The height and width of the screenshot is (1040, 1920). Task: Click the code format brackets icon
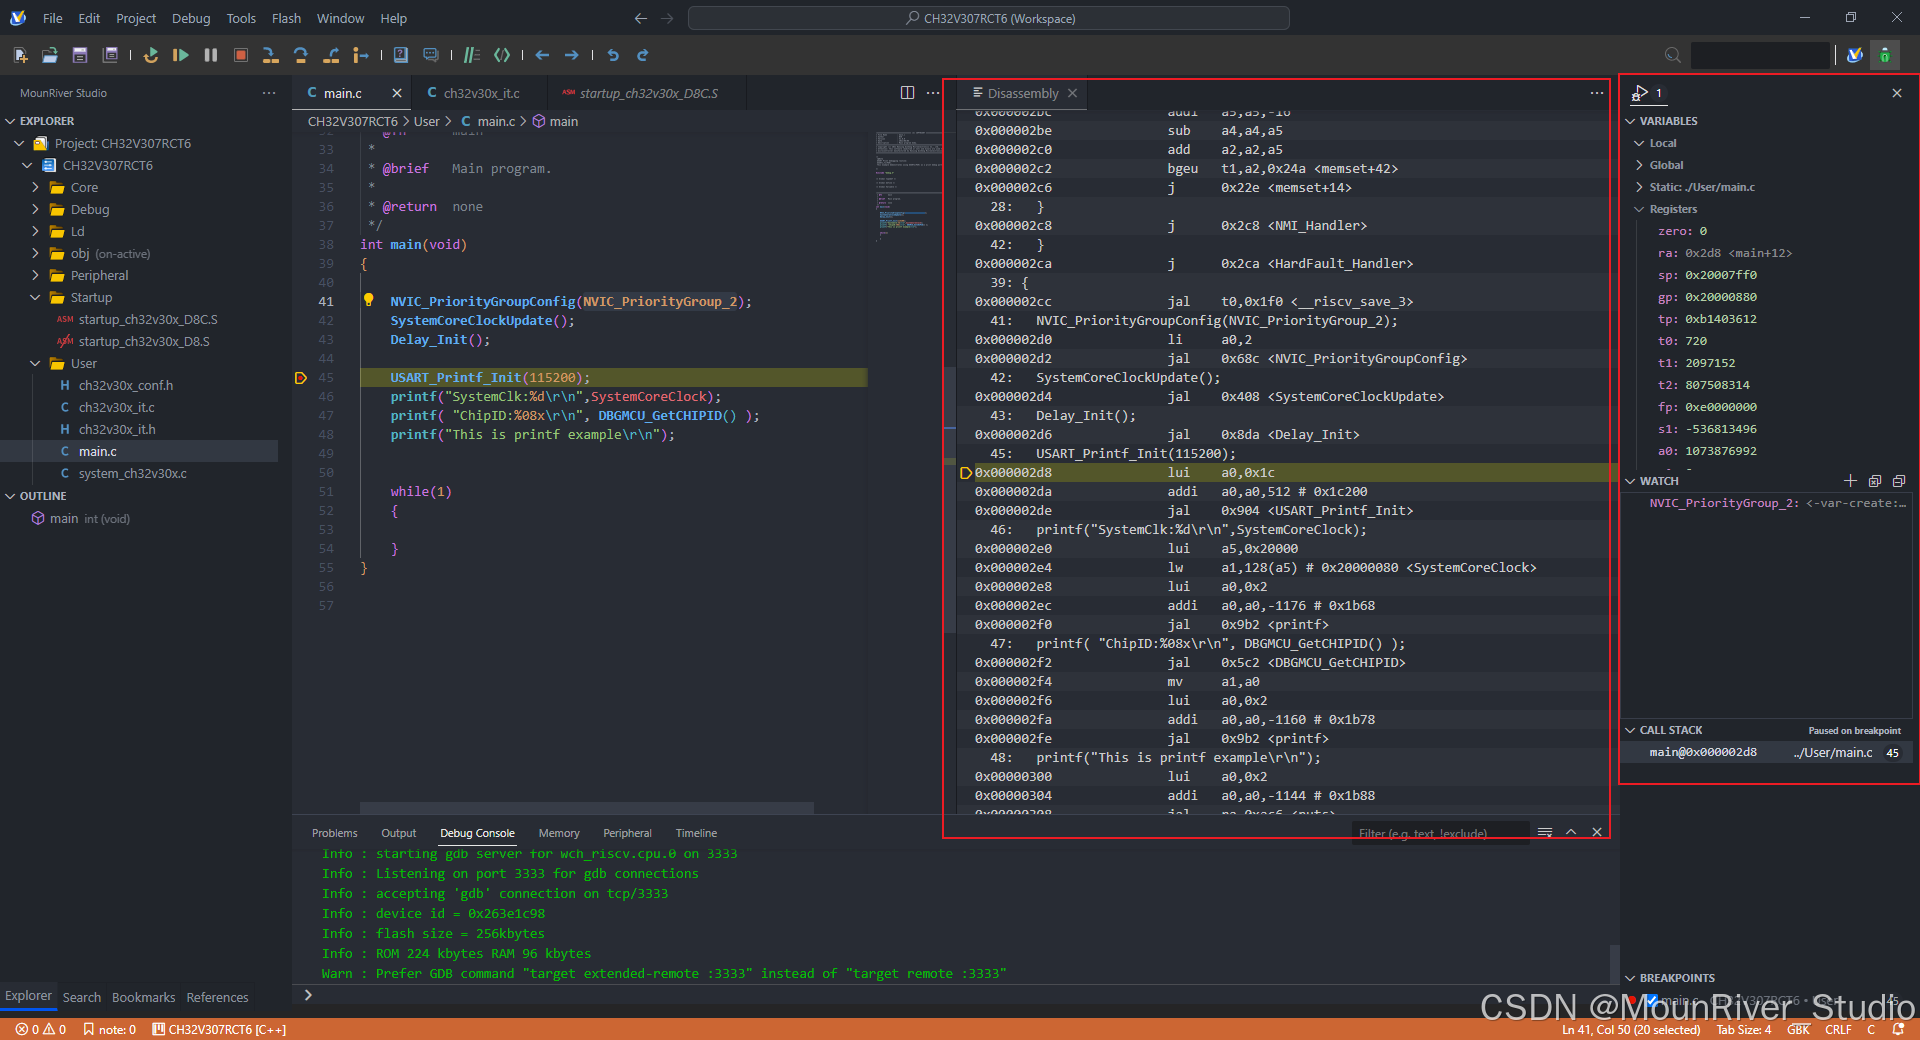tap(502, 55)
